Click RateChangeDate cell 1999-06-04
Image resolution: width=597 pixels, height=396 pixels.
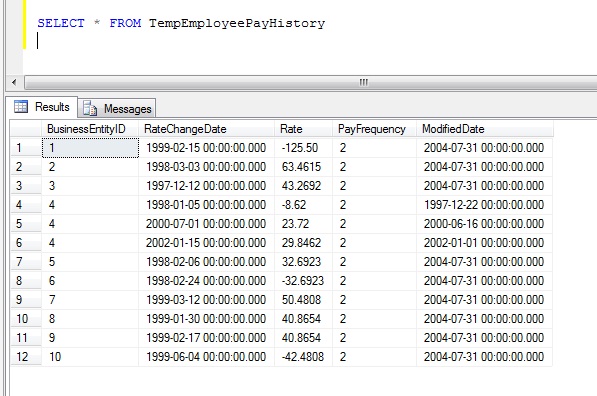(206, 357)
